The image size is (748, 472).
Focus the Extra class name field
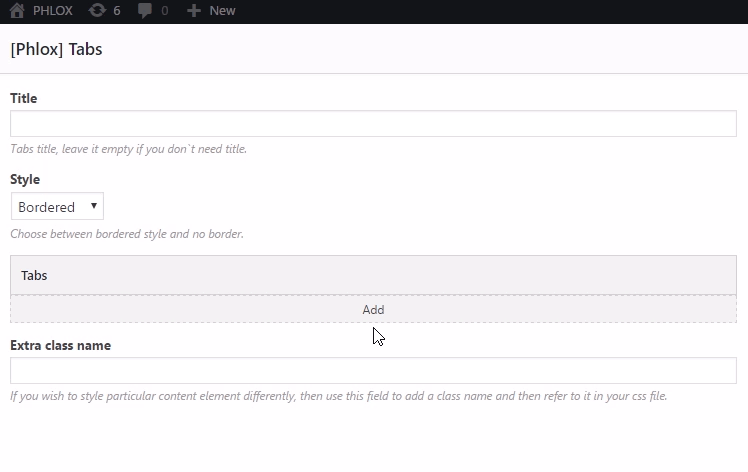point(374,370)
